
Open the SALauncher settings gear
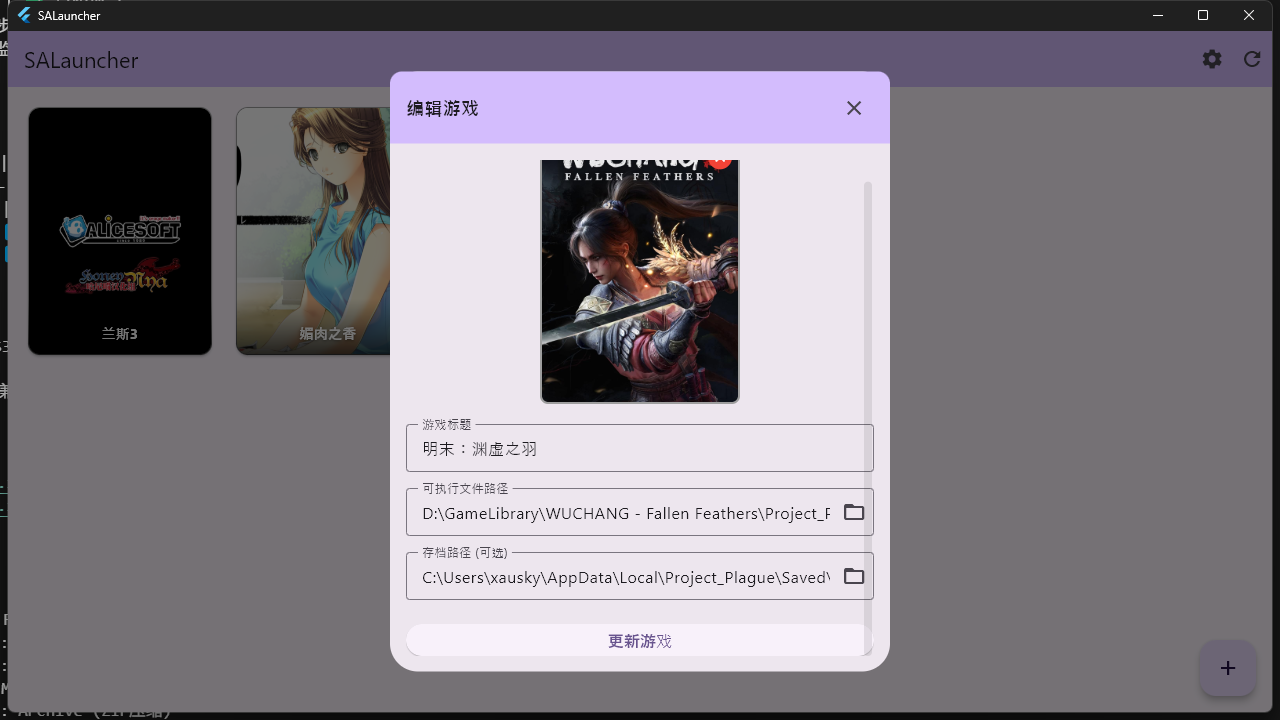1212,59
